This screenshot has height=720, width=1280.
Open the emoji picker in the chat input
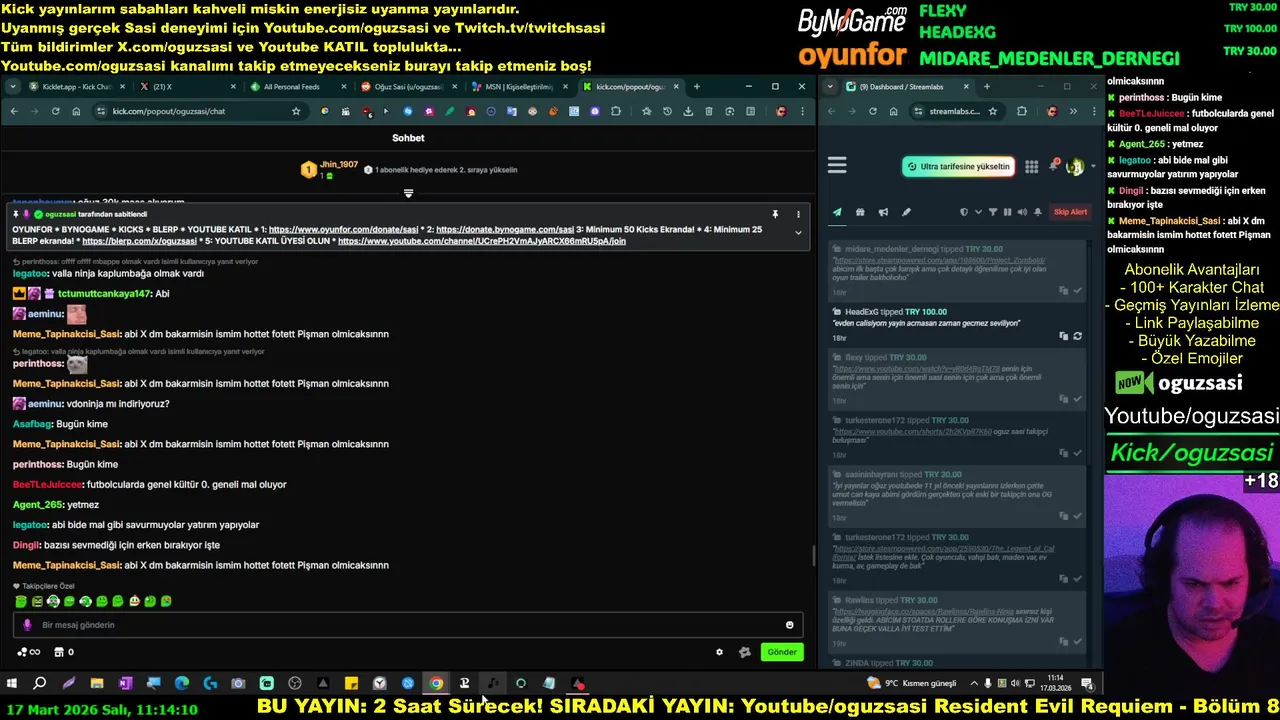tap(790, 625)
